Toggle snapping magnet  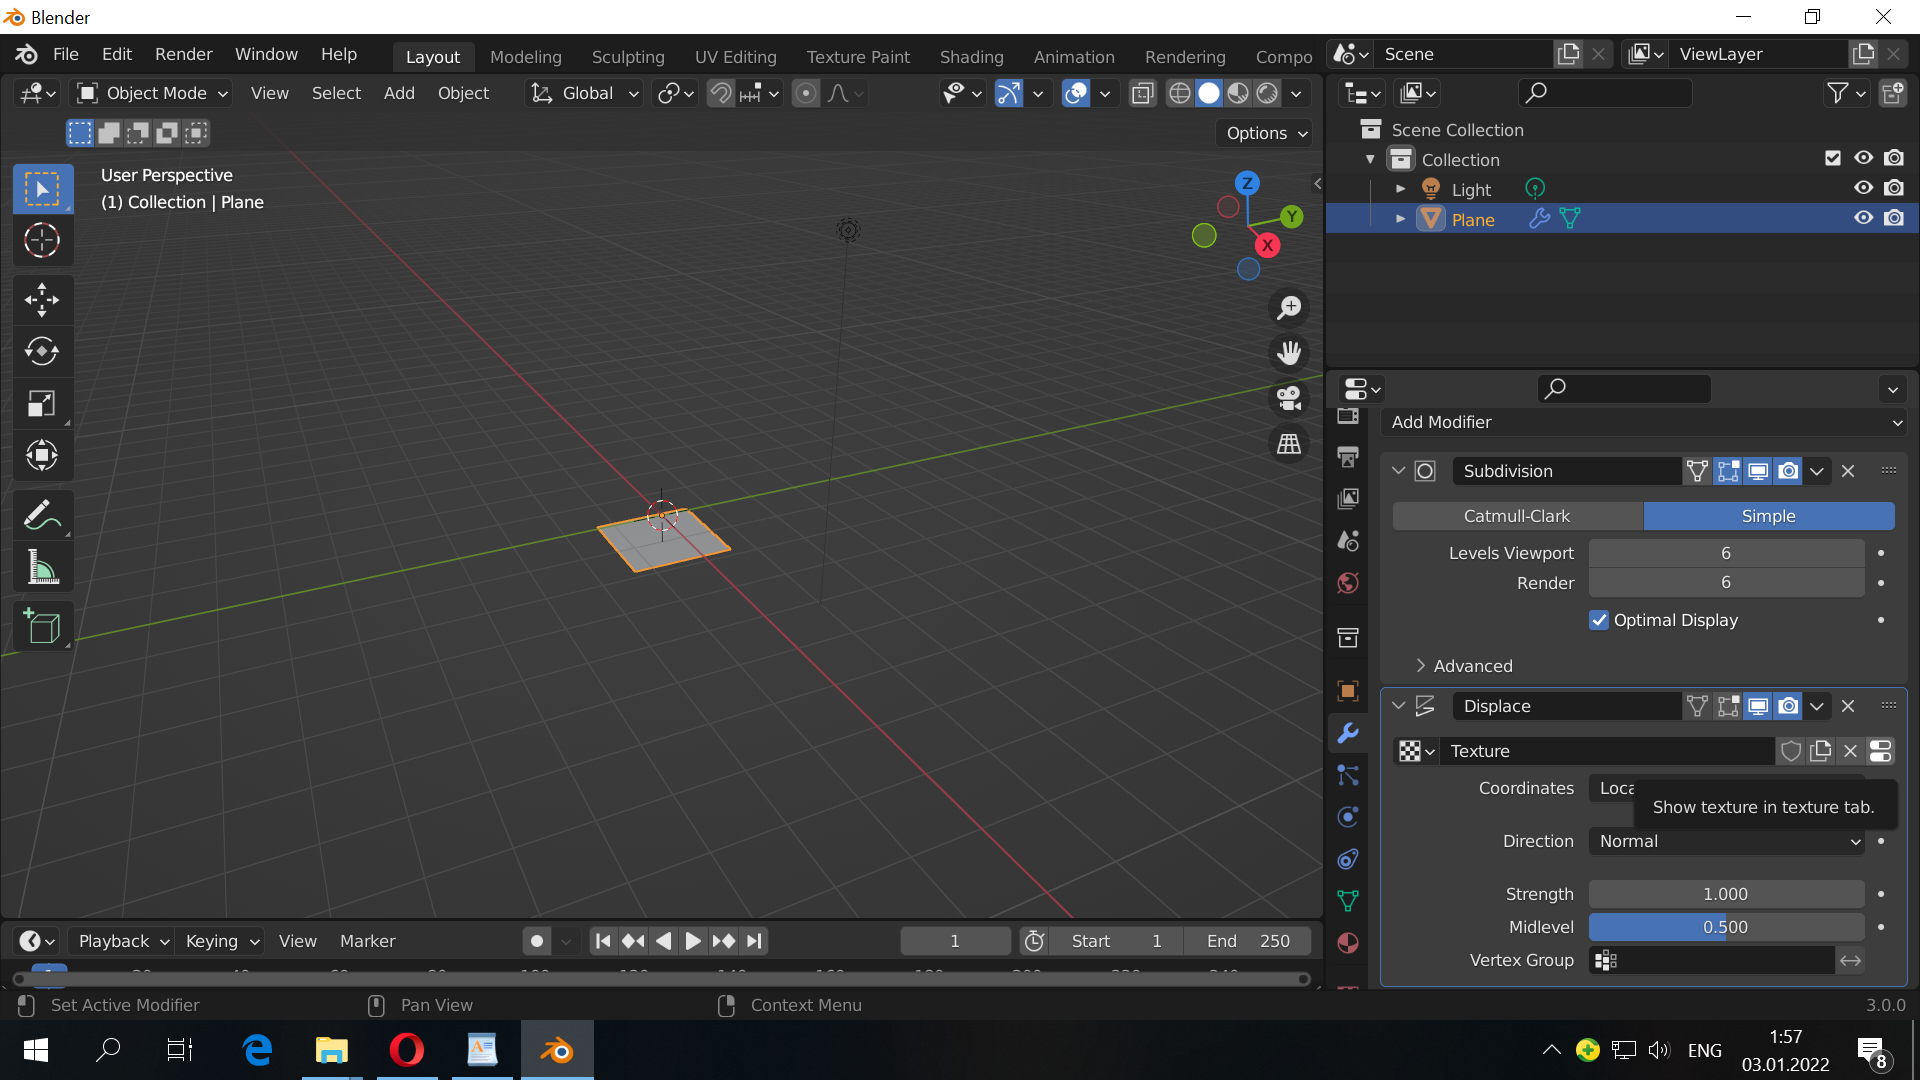click(721, 93)
